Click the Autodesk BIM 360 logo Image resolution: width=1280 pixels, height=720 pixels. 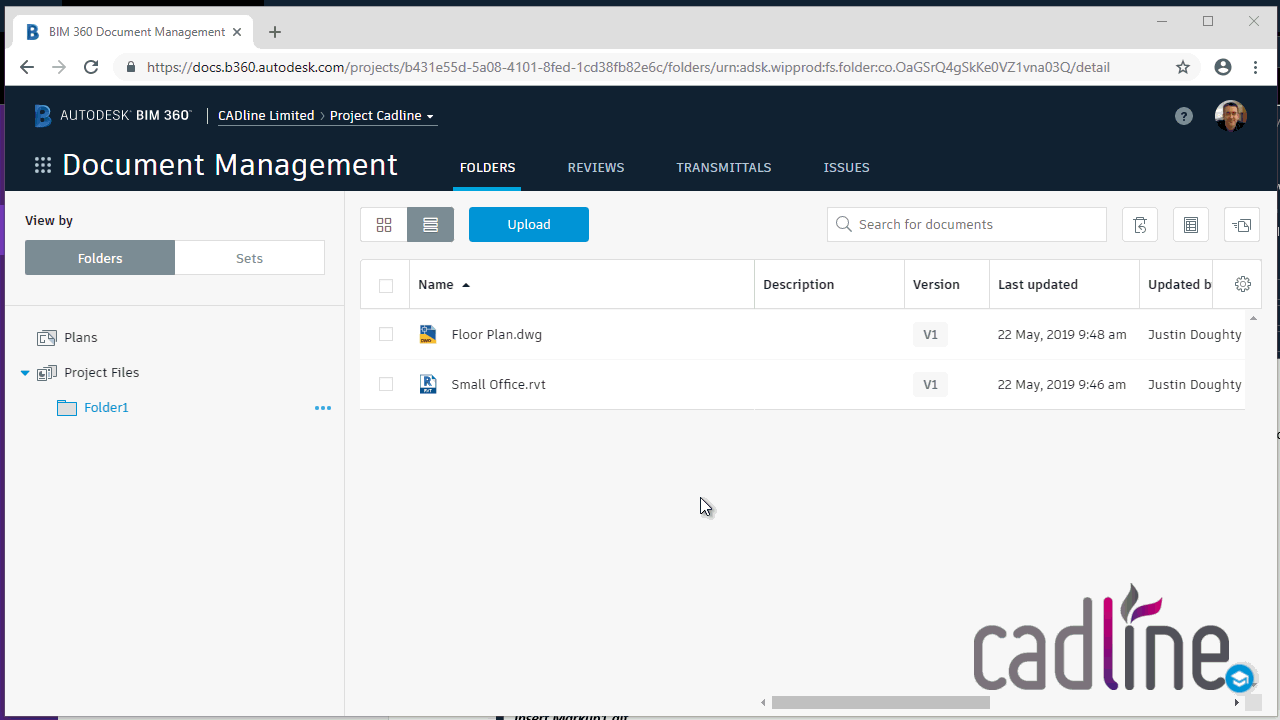pyautogui.click(x=112, y=116)
